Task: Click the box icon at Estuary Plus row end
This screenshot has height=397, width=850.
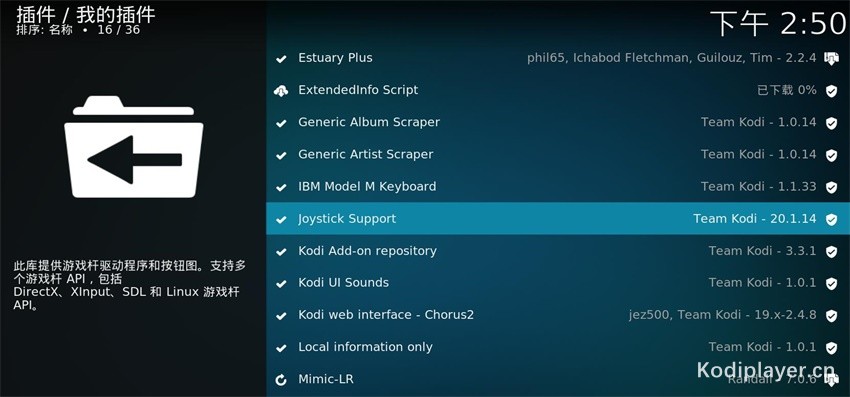Action: click(831, 58)
